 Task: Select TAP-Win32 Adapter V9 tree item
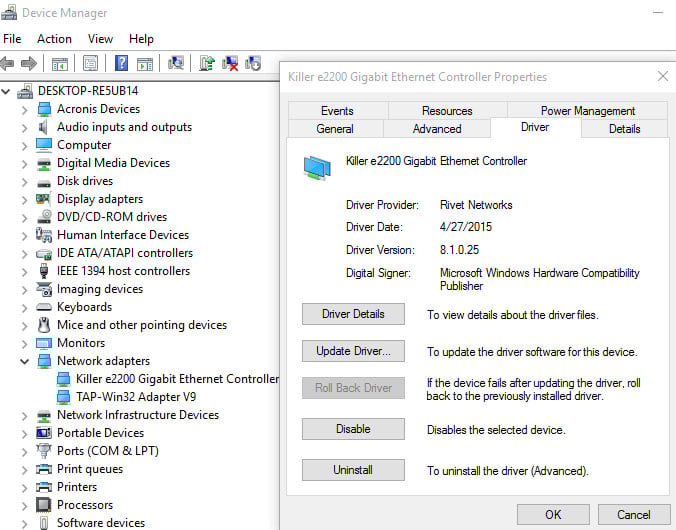point(136,397)
